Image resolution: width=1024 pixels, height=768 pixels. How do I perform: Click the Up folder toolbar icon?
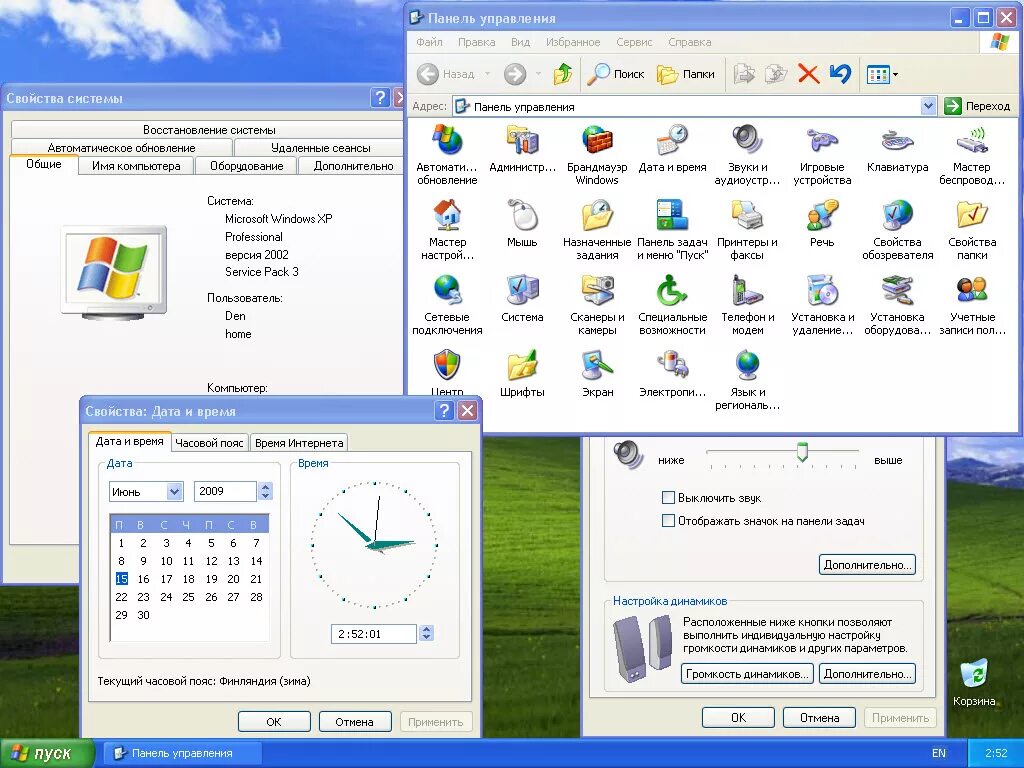562,74
